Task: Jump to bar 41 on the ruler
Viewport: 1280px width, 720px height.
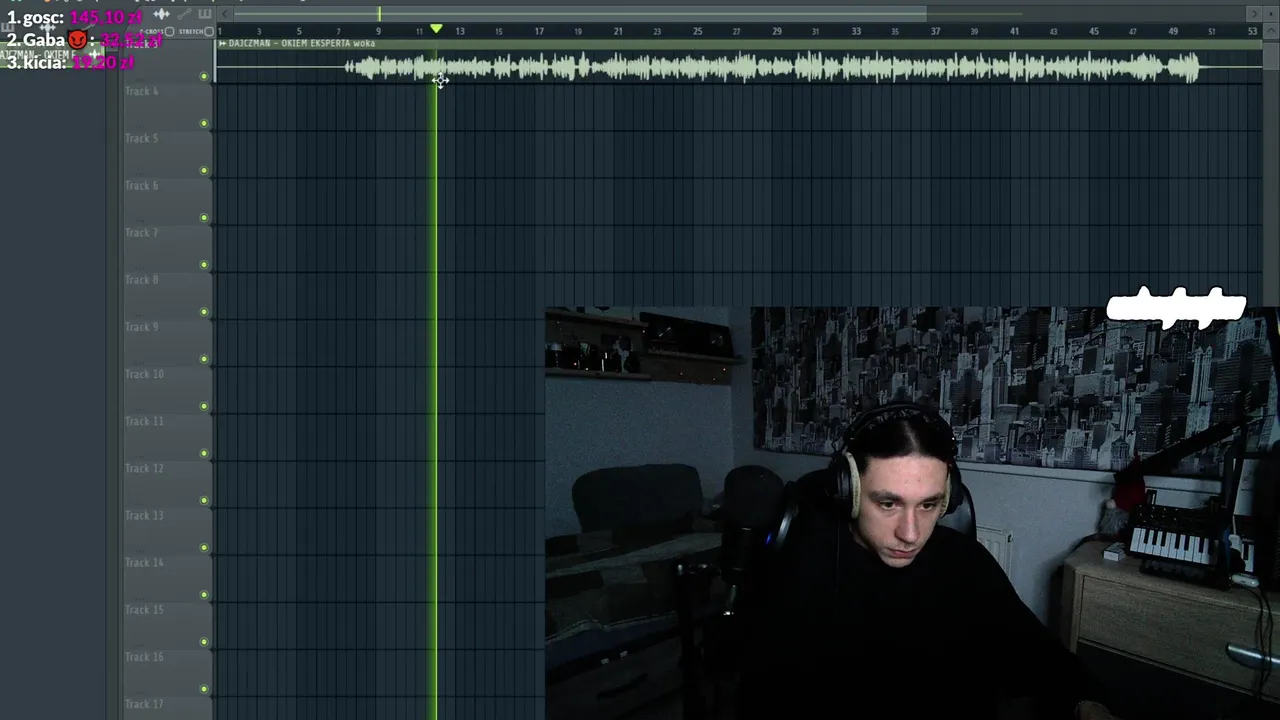Action: 1014,31
